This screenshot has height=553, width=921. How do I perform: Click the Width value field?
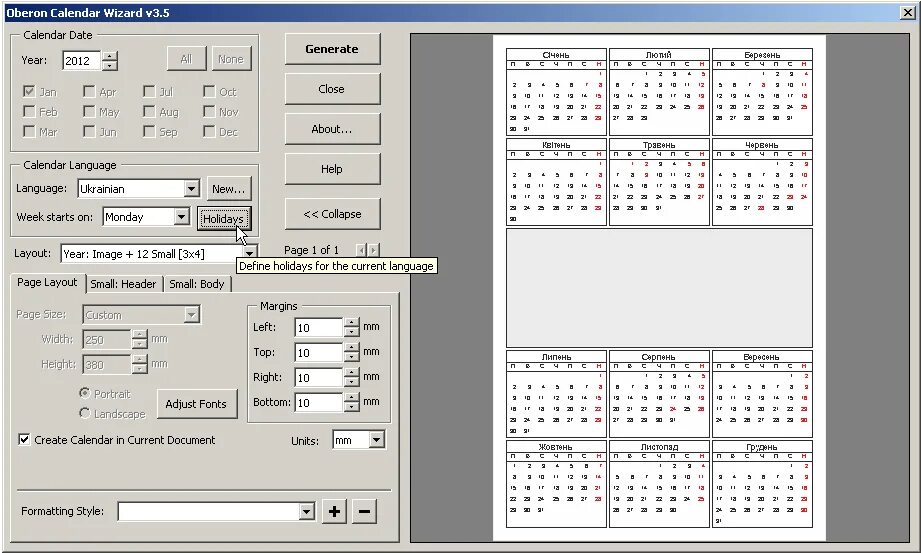[x=107, y=339]
